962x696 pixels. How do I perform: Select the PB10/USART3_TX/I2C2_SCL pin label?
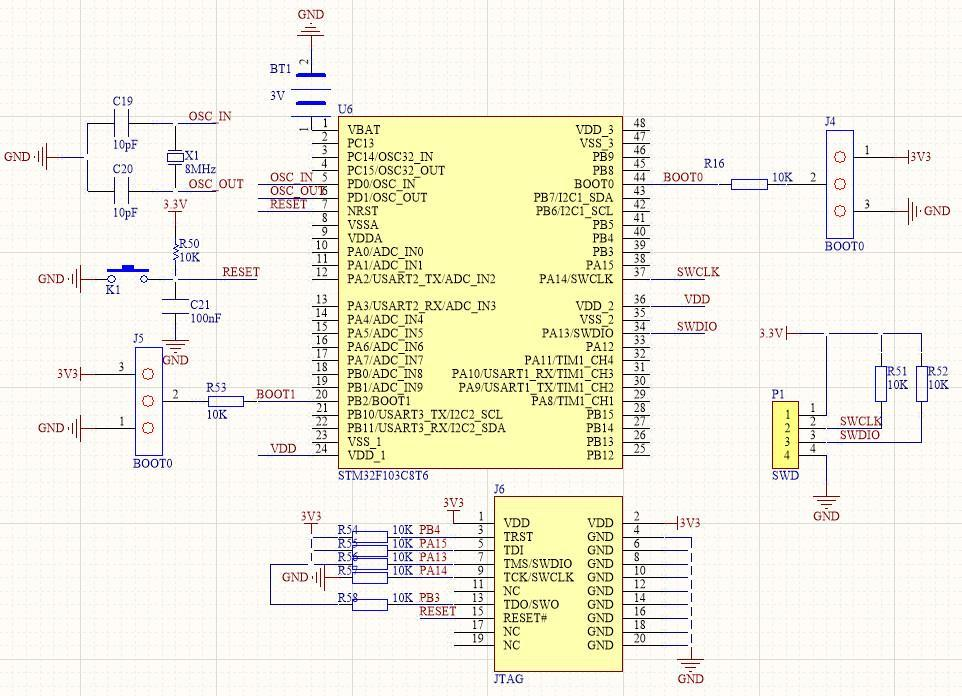pyautogui.click(x=425, y=414)
